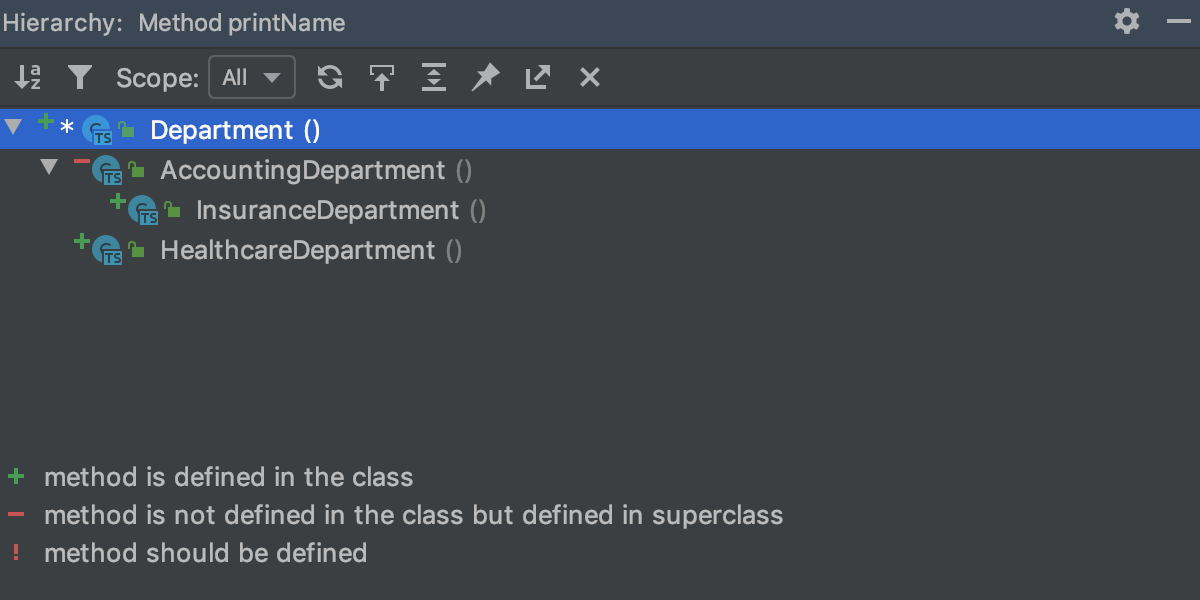Image resolution: width=1200 pixels, height=600 pixels.
Task: Select AccountingDepartment in the tree
Action: coord(302,170)
